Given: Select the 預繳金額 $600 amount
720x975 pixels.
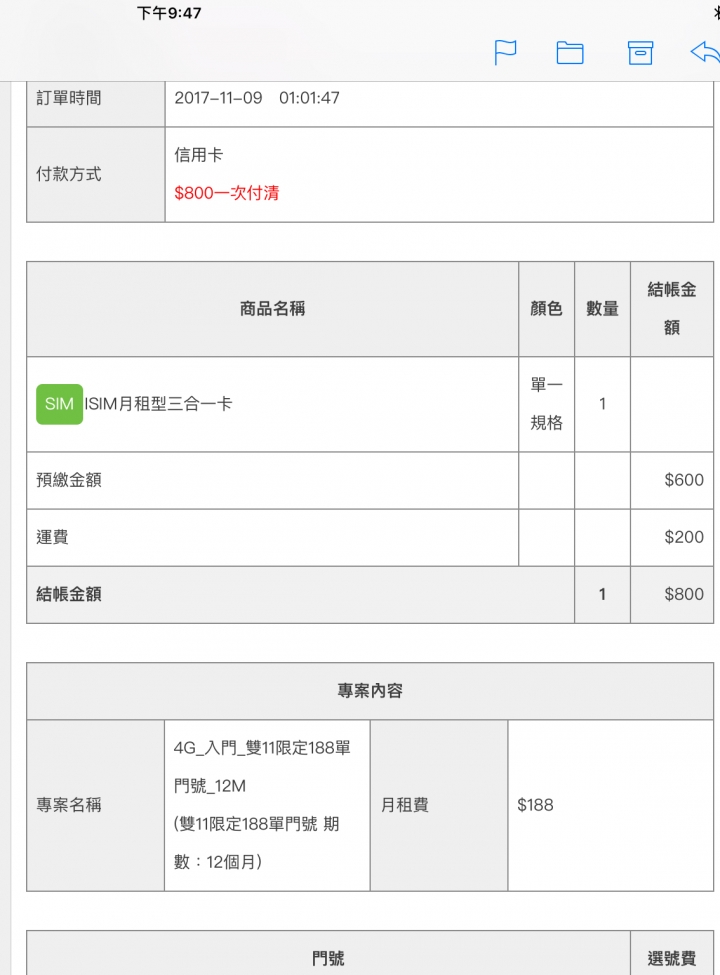Looking at the screenshot, I should coord(684,480).
